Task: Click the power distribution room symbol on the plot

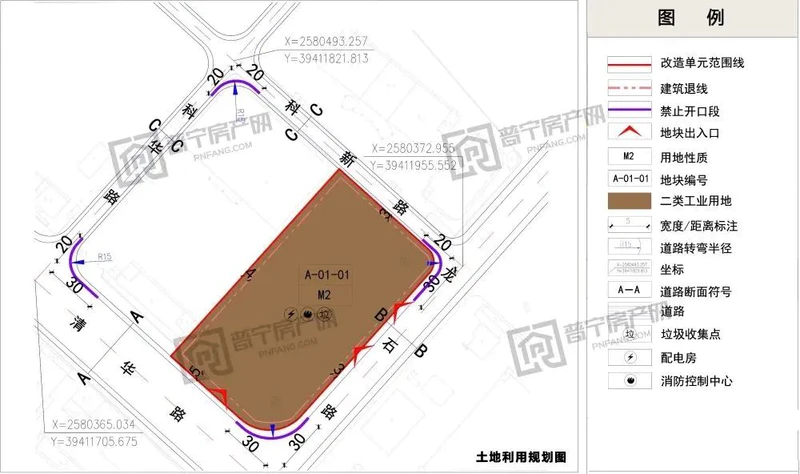Action: [291, 314]
